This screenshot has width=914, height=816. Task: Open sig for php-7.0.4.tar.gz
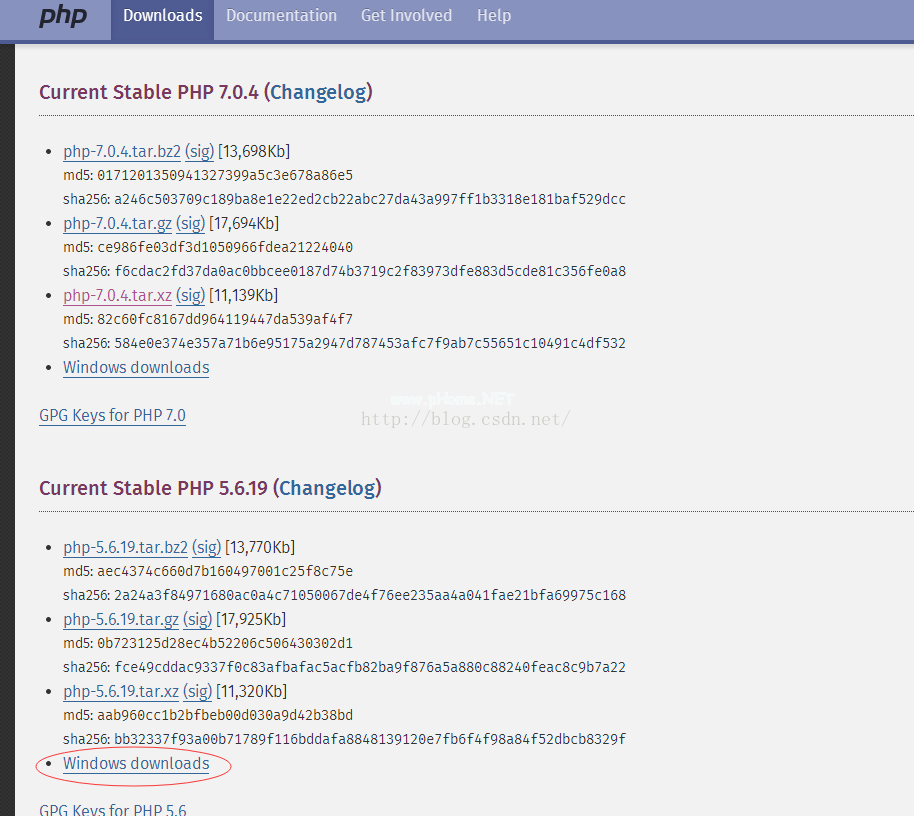[192, 224]
